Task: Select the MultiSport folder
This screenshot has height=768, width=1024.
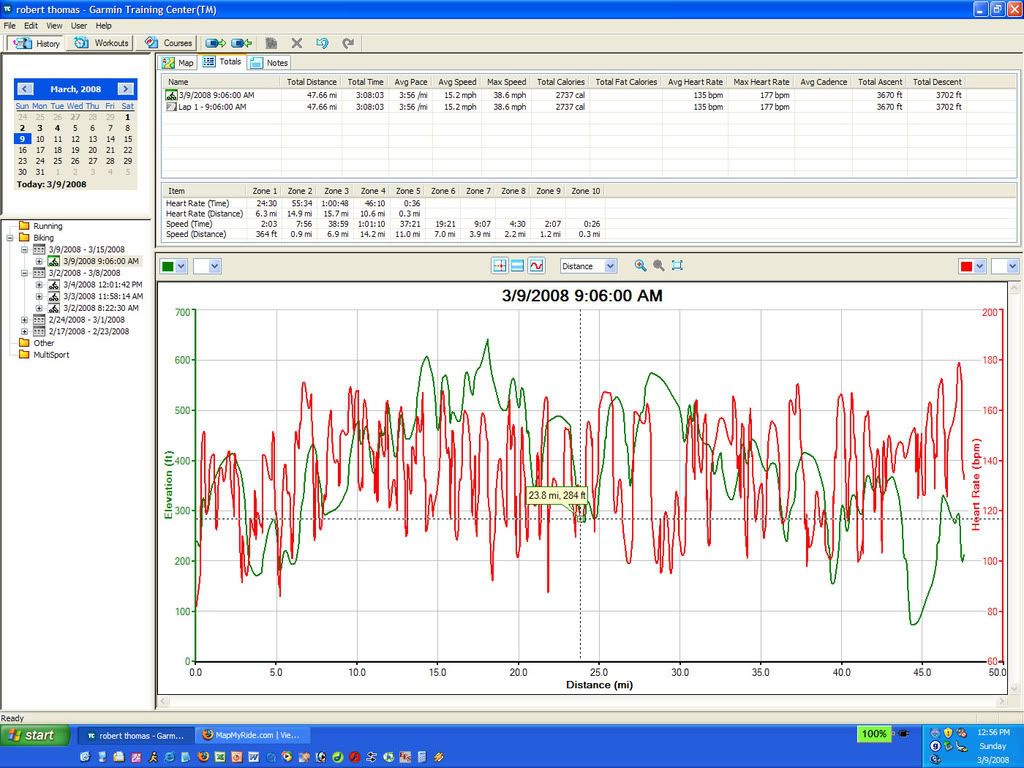Action: pos(51,355)
